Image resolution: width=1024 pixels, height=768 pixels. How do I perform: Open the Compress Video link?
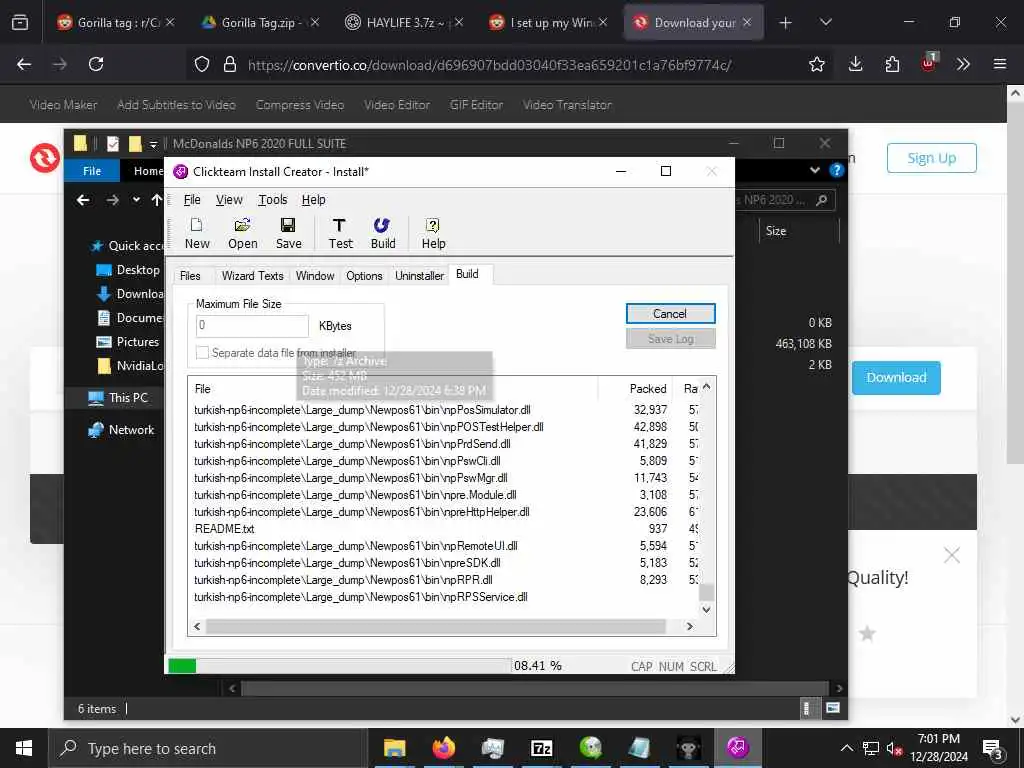click(300, 104)
